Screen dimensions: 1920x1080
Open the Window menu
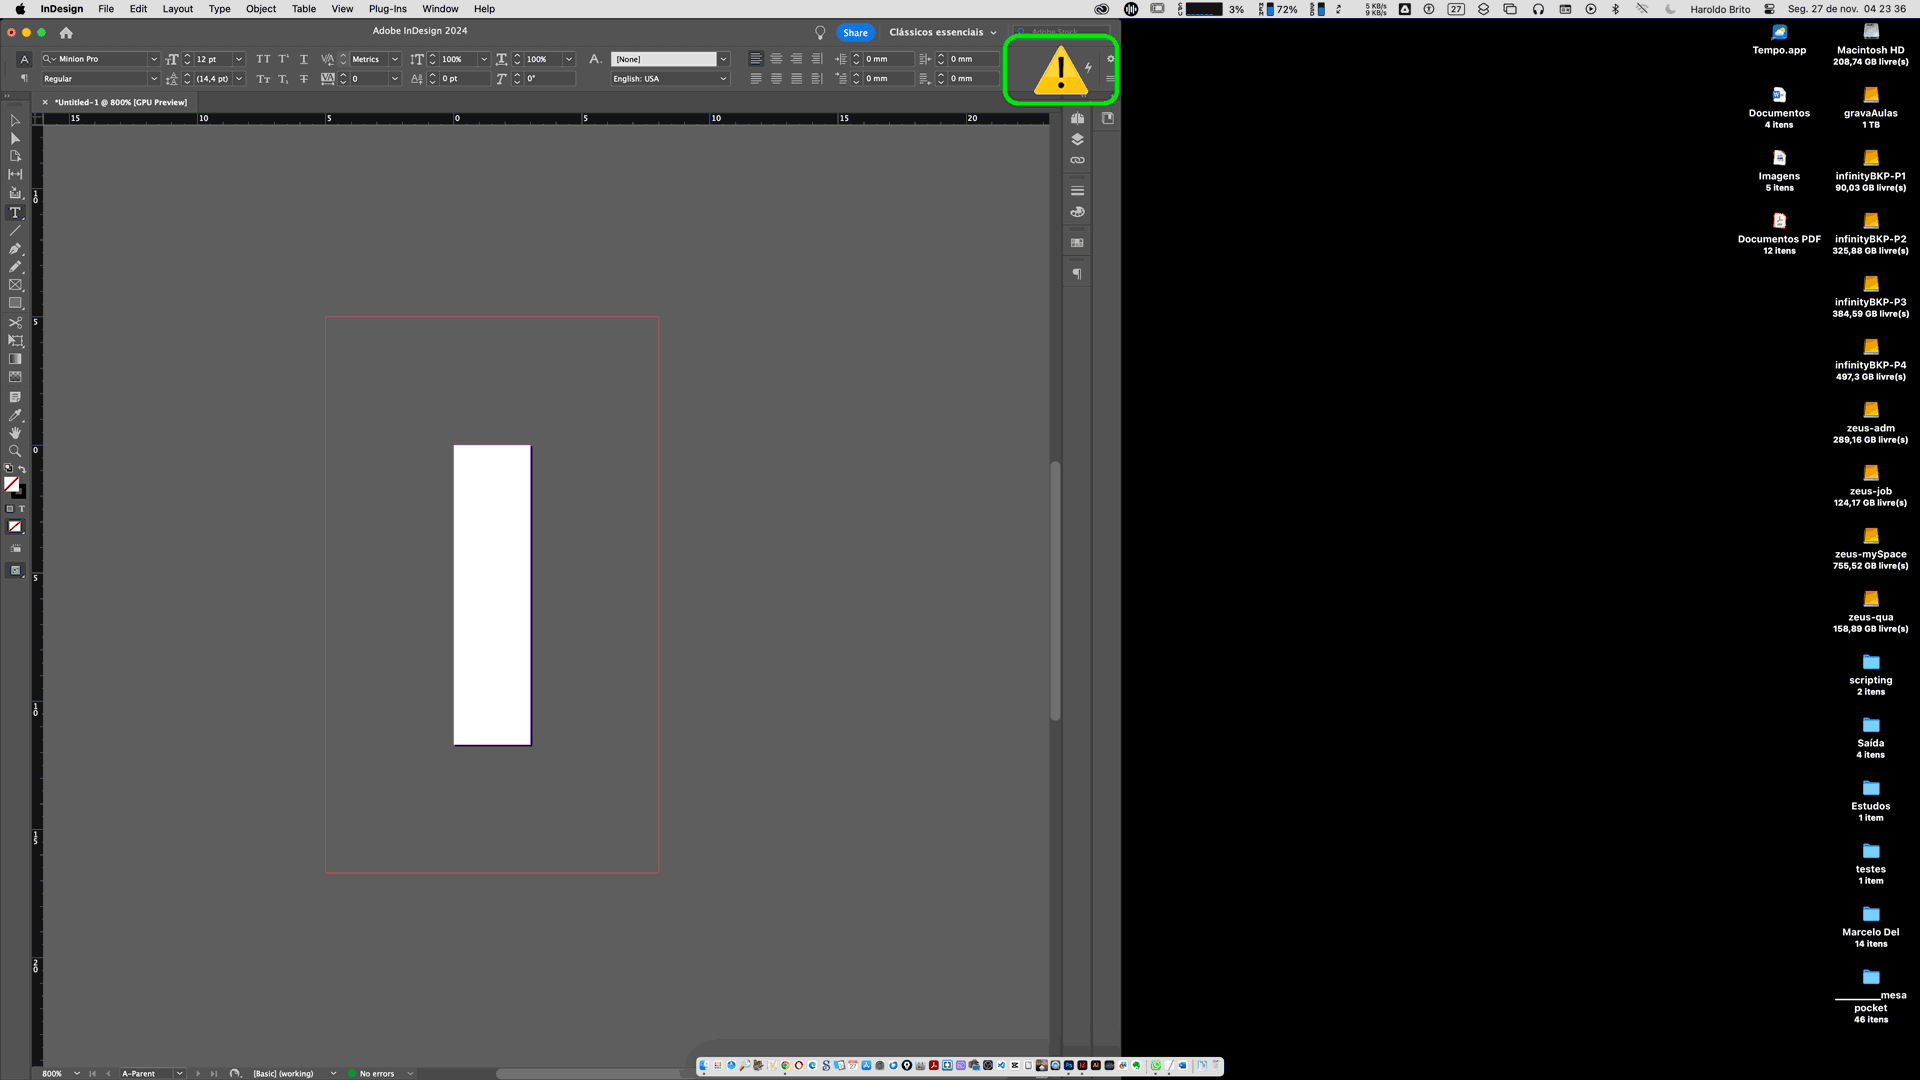point(440,9)
